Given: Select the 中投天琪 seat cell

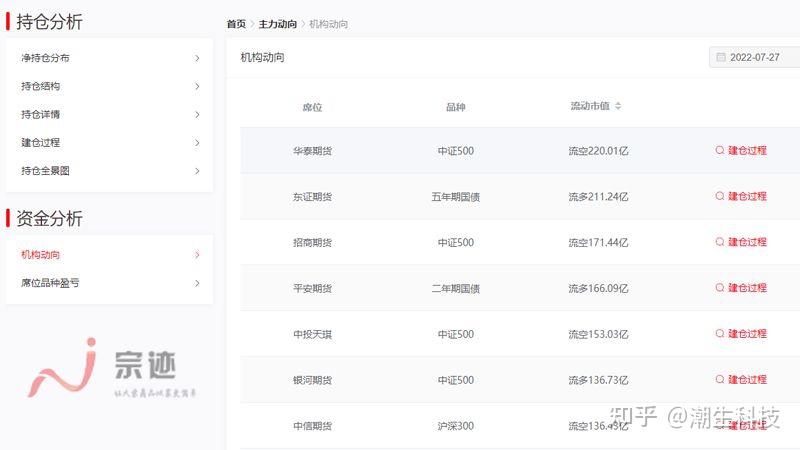Looking at the screenshot, I should [x=312, y=335].
